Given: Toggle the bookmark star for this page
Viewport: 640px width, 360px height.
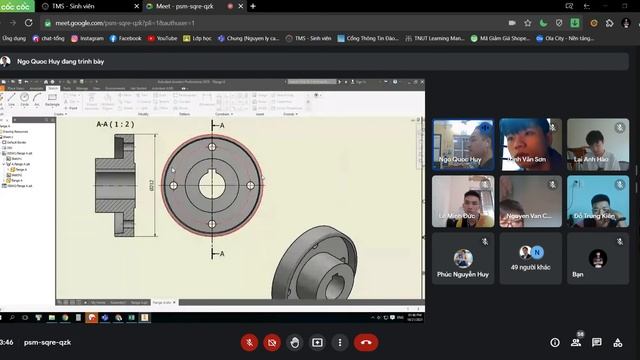Looking at the screenshot, I should (528, 23).
